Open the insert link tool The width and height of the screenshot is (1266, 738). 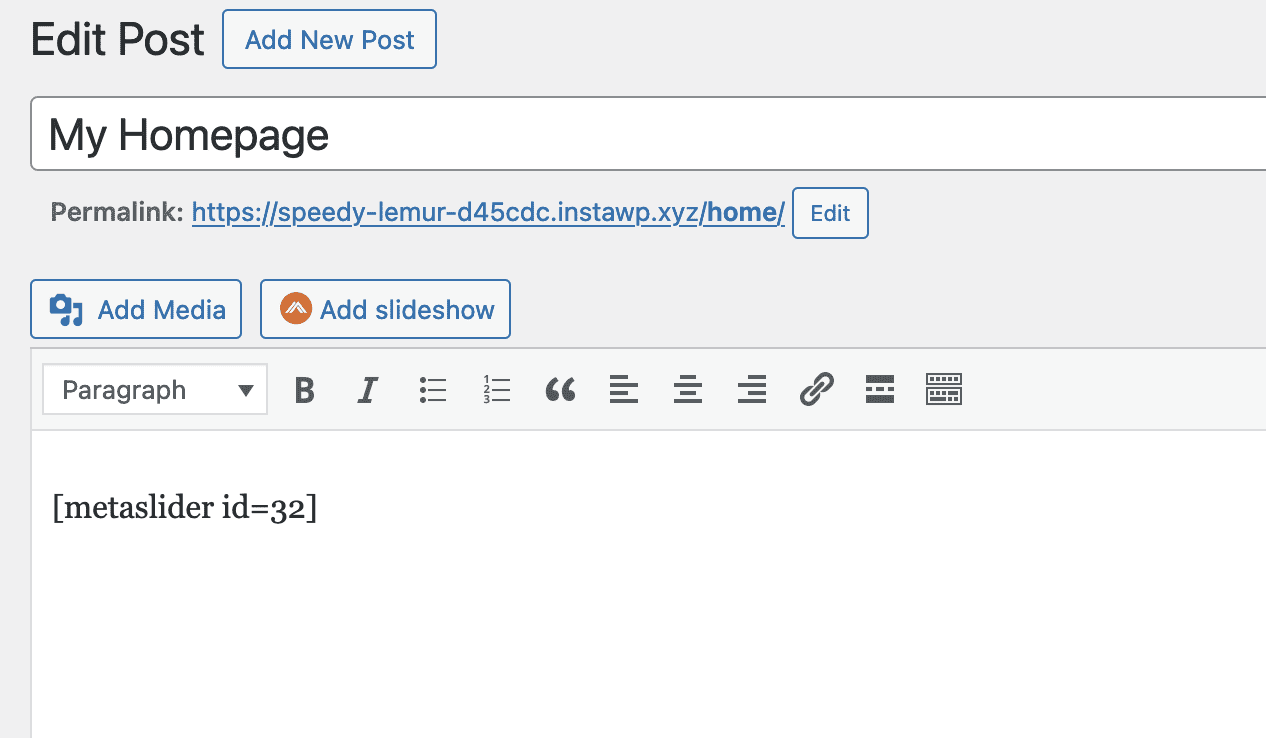(x=816, y=390)
